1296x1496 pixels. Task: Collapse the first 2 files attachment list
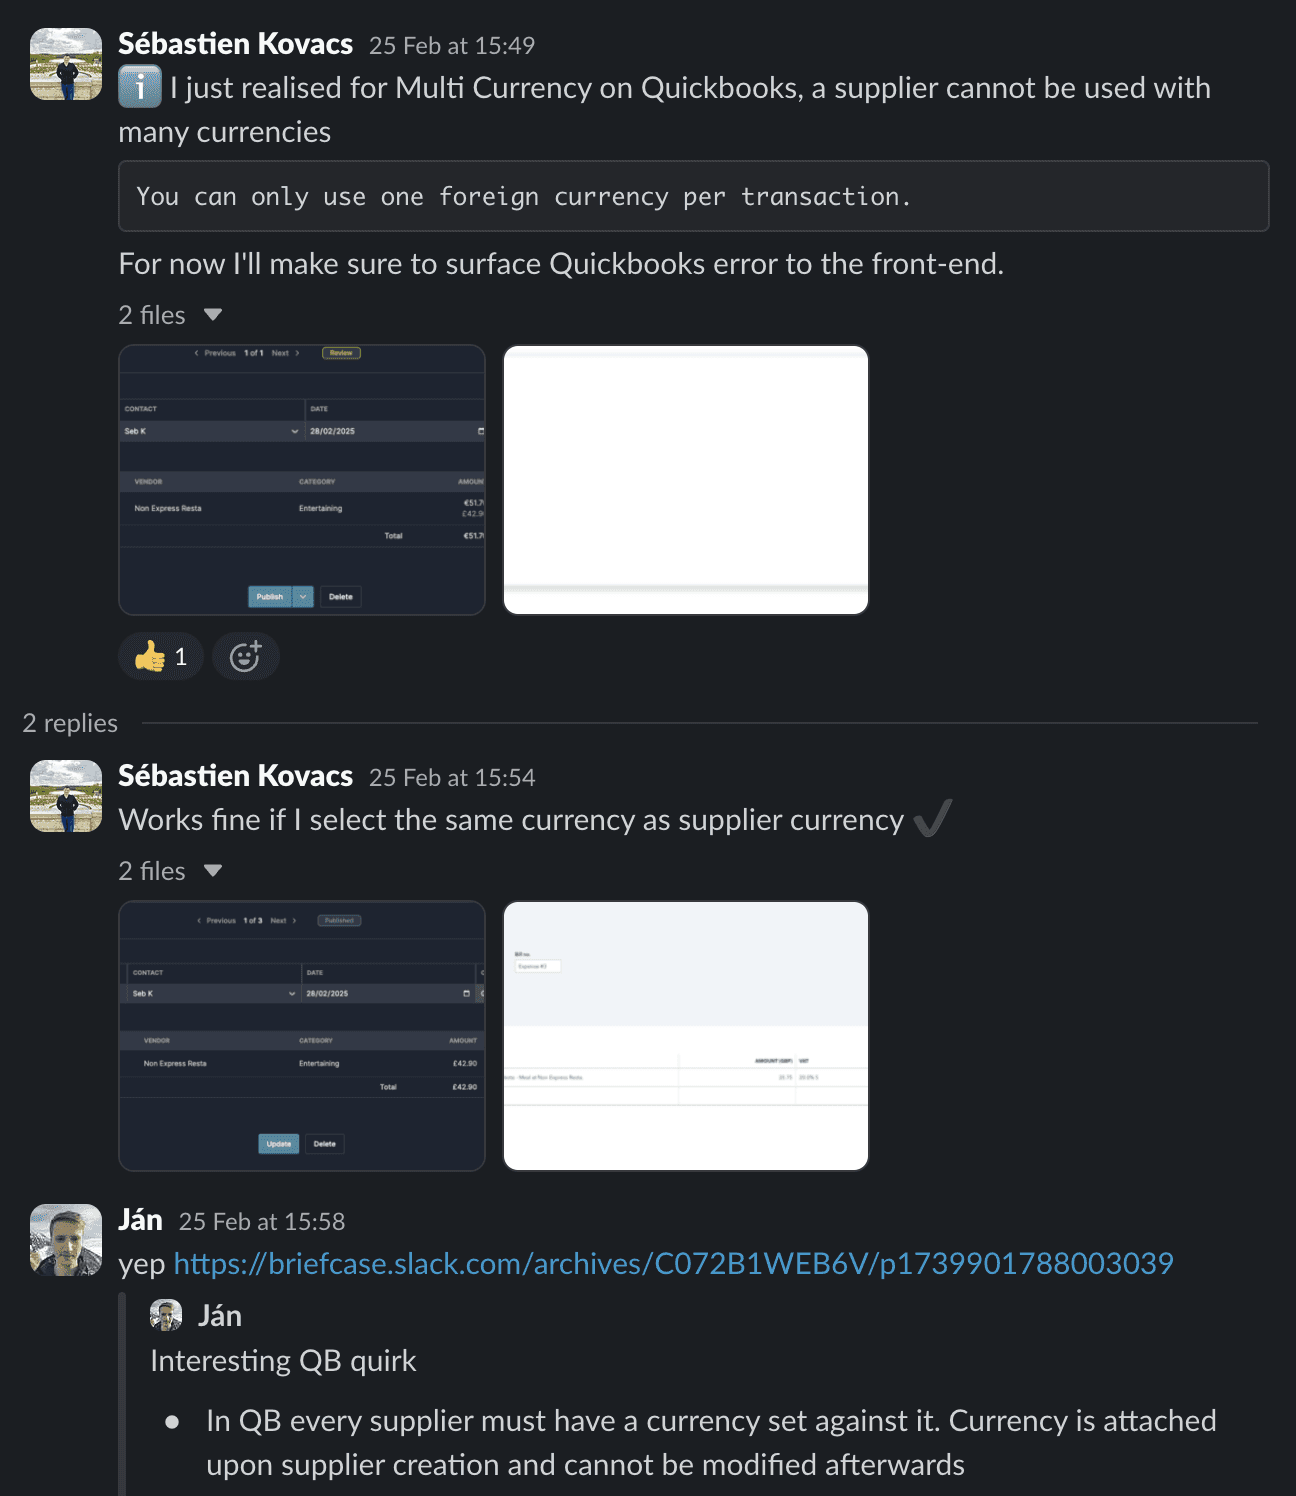(x=213, y=315)
